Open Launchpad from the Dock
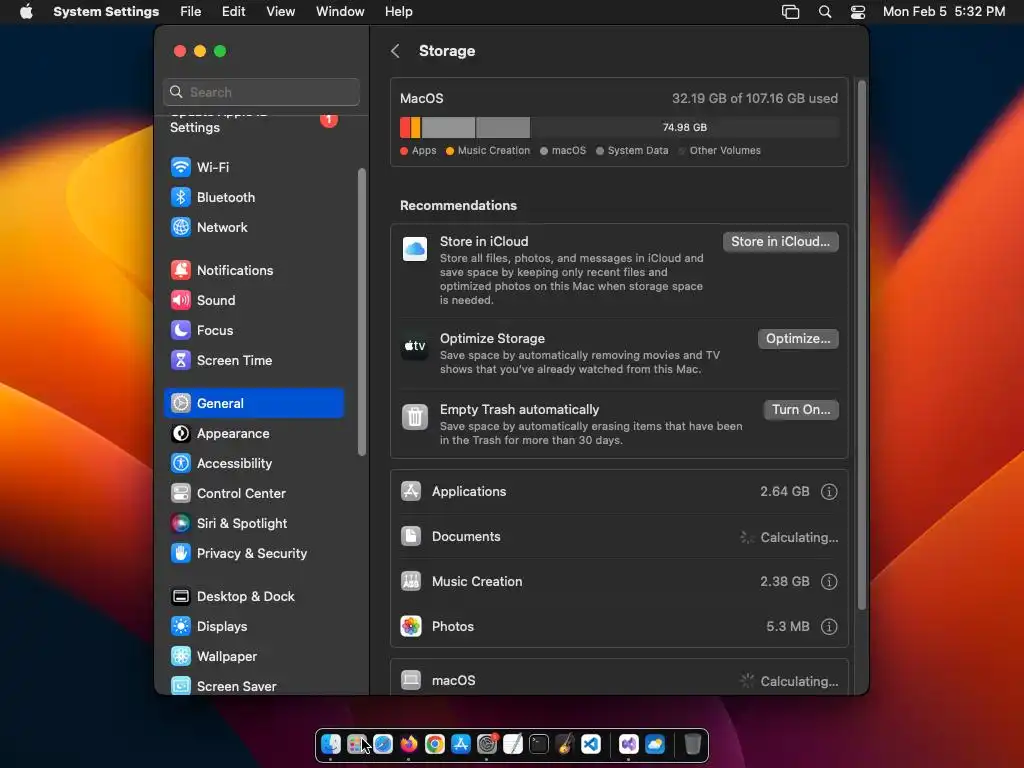Screen dimensions: 1024x768 point(357,744)
